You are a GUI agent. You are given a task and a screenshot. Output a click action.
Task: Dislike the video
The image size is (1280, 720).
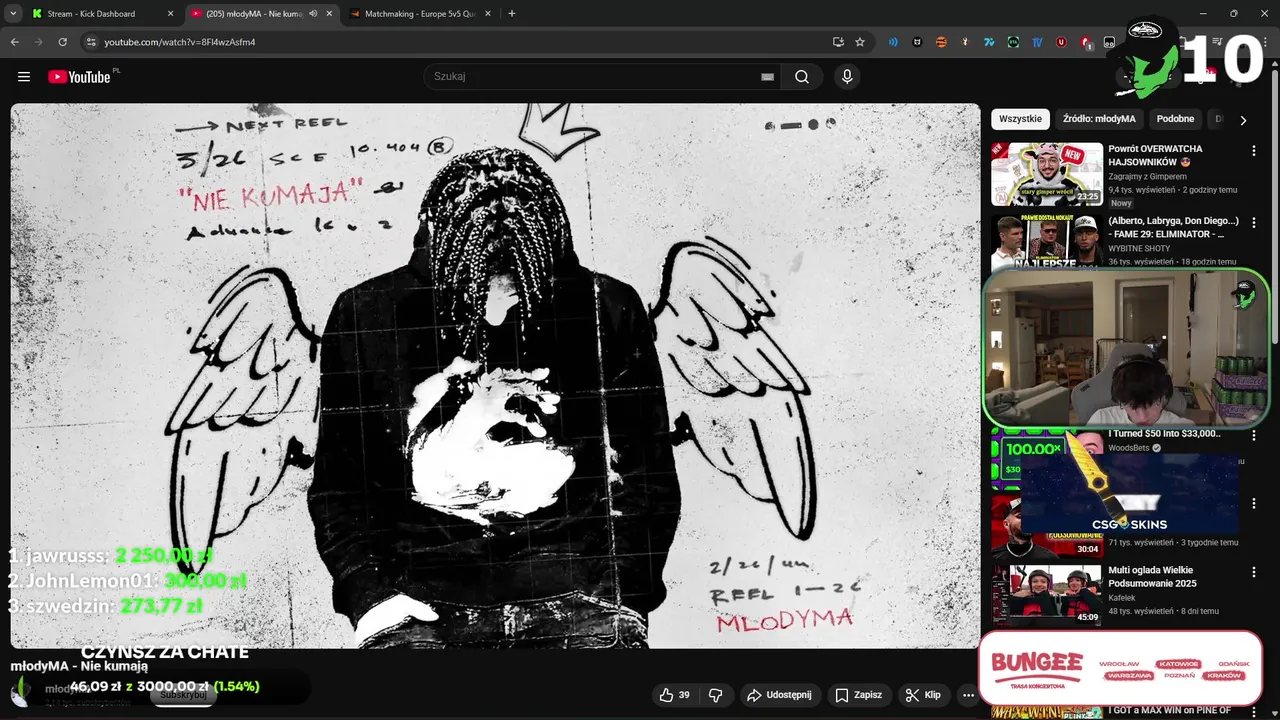coord(716,695)
